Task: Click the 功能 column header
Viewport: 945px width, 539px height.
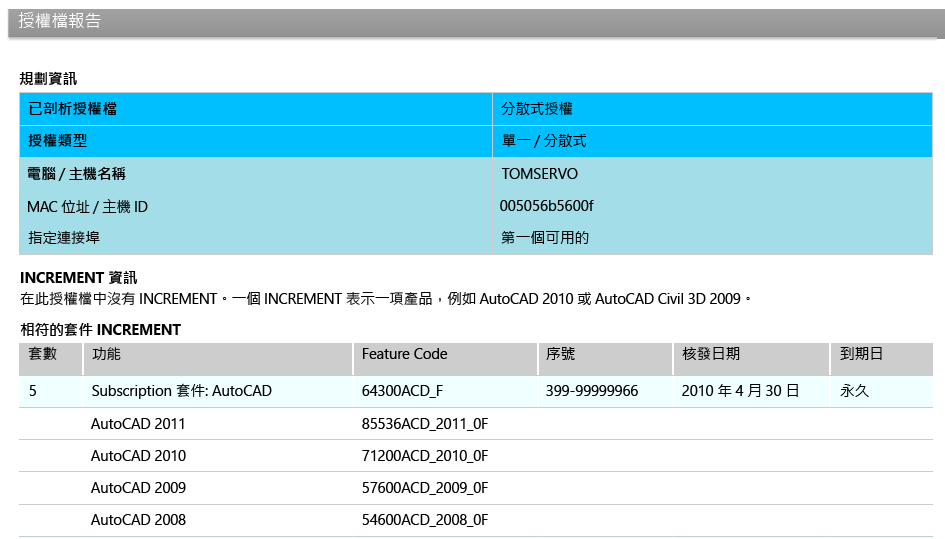Action: (218, 359)
